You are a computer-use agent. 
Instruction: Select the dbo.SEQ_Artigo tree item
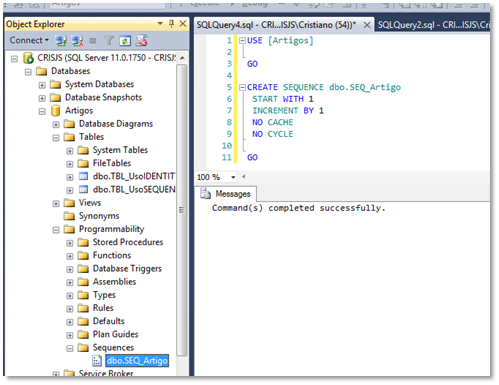coord(137,360)
